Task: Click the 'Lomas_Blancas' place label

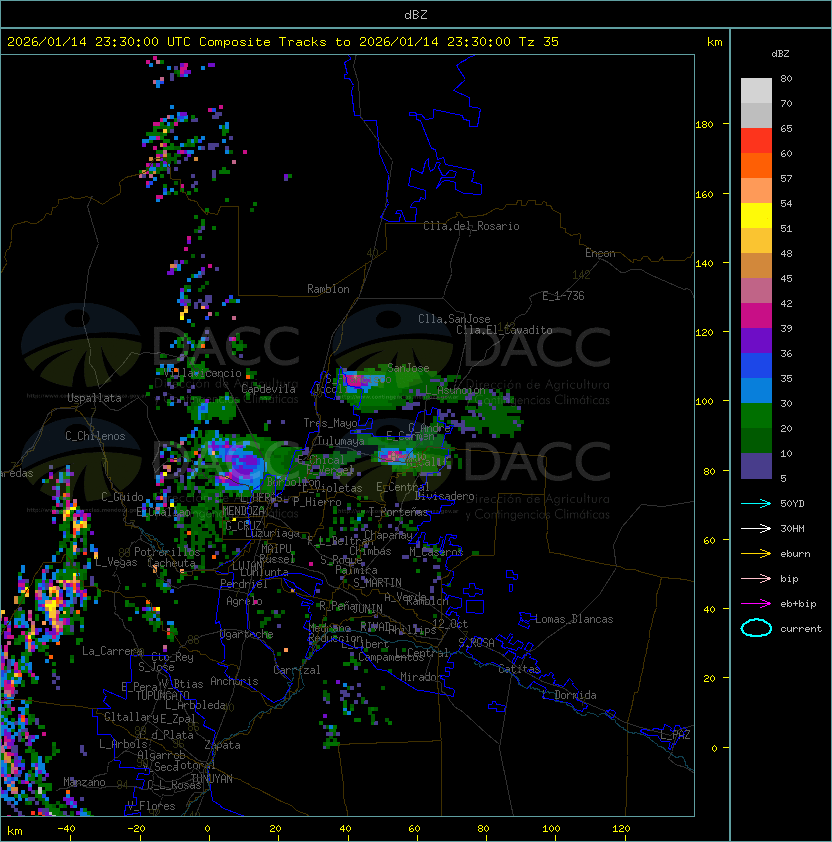Action: coord(574,619)
